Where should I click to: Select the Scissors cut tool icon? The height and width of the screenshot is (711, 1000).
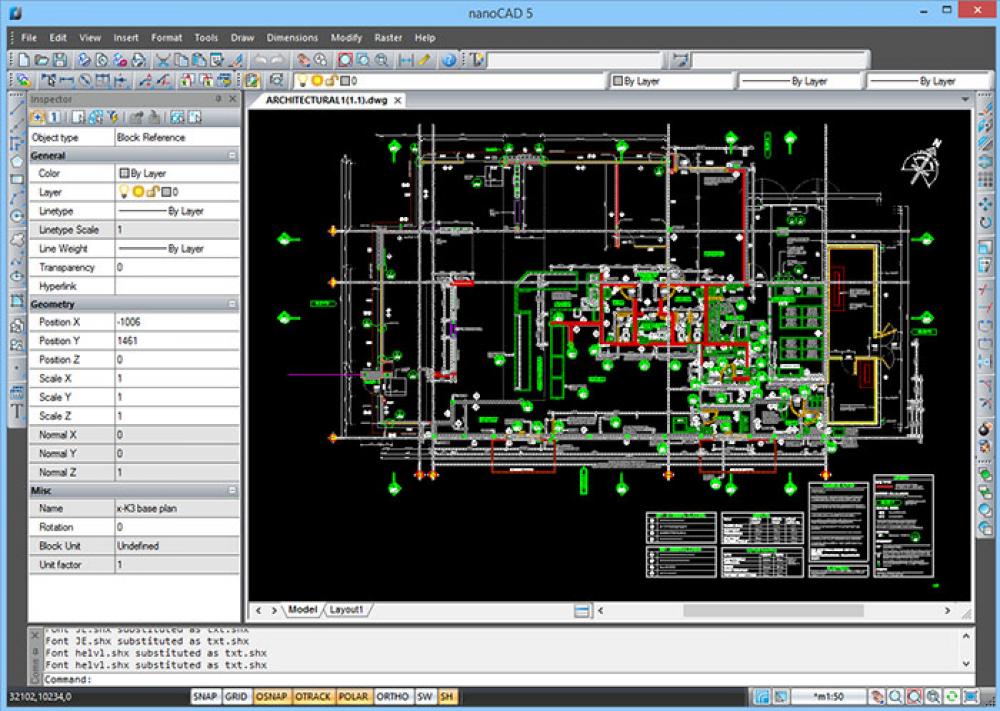162,59
